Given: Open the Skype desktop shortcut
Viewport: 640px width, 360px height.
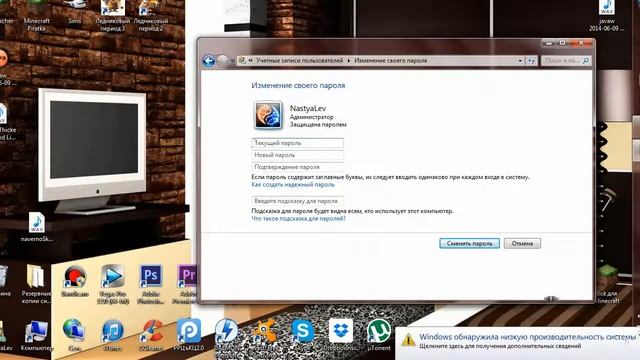Looking at the screenshot, I should 302,331.
